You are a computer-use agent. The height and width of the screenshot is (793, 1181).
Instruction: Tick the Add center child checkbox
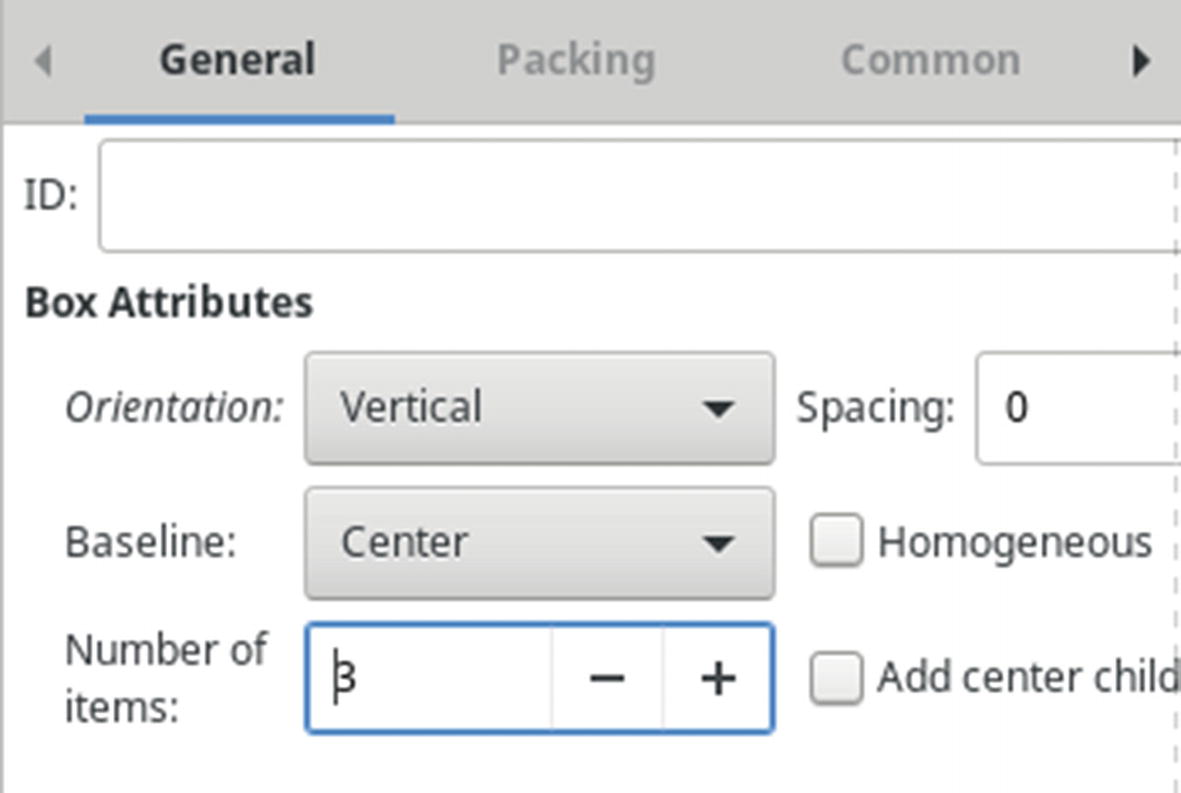(836, 678)
